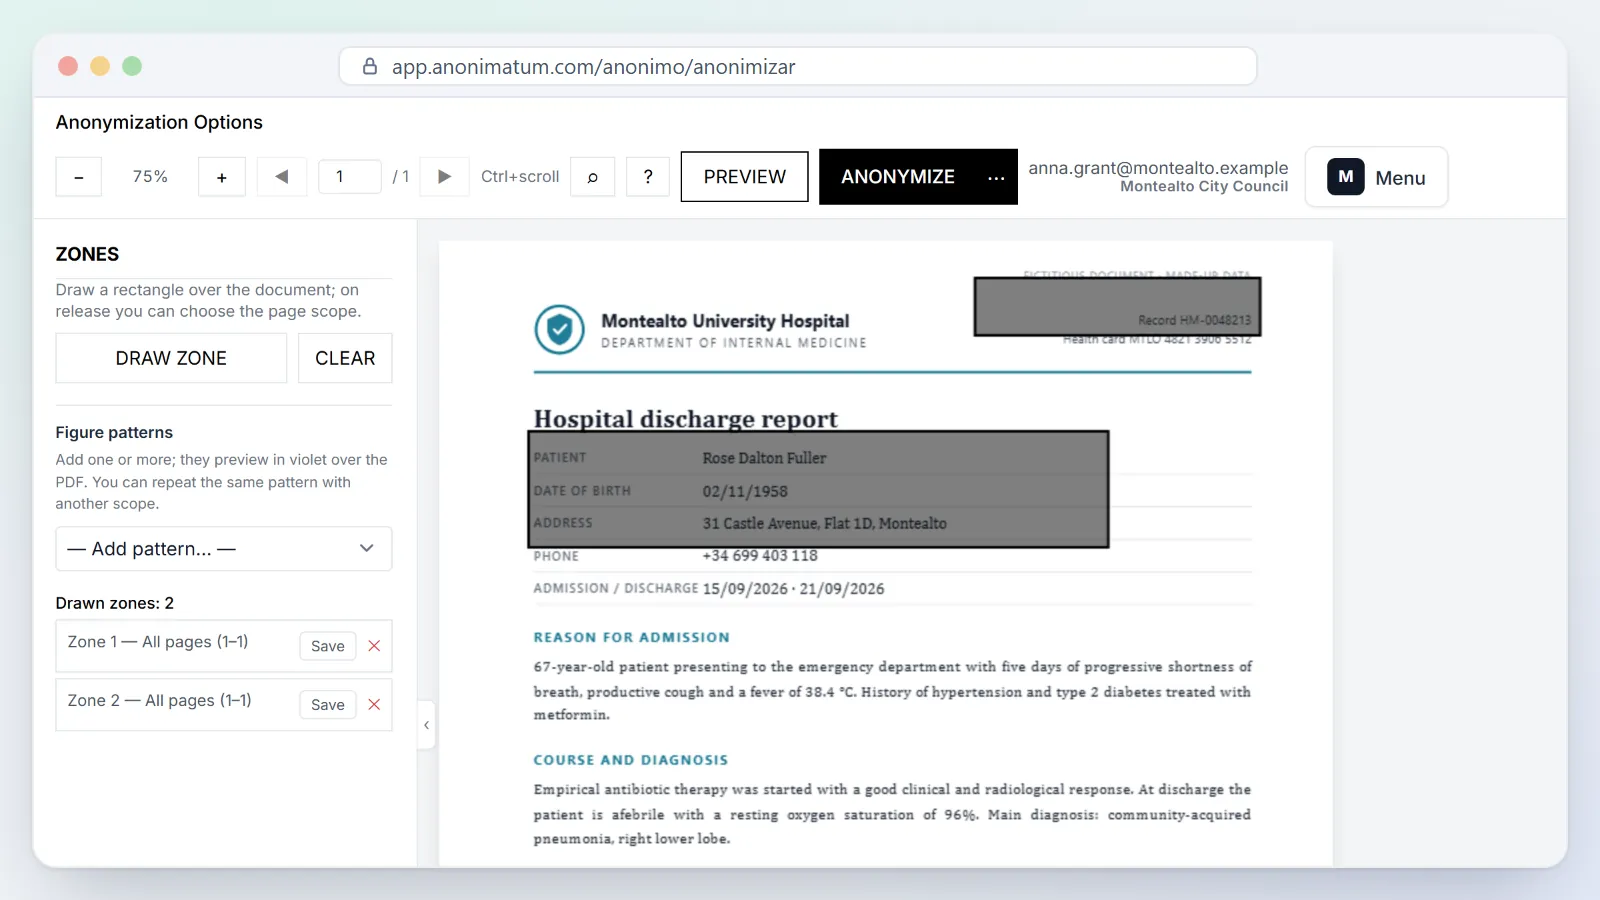This screenshot has height=900, width=1600.
Task: Click the Montealto City Council label
Action: pos(1204,187)
